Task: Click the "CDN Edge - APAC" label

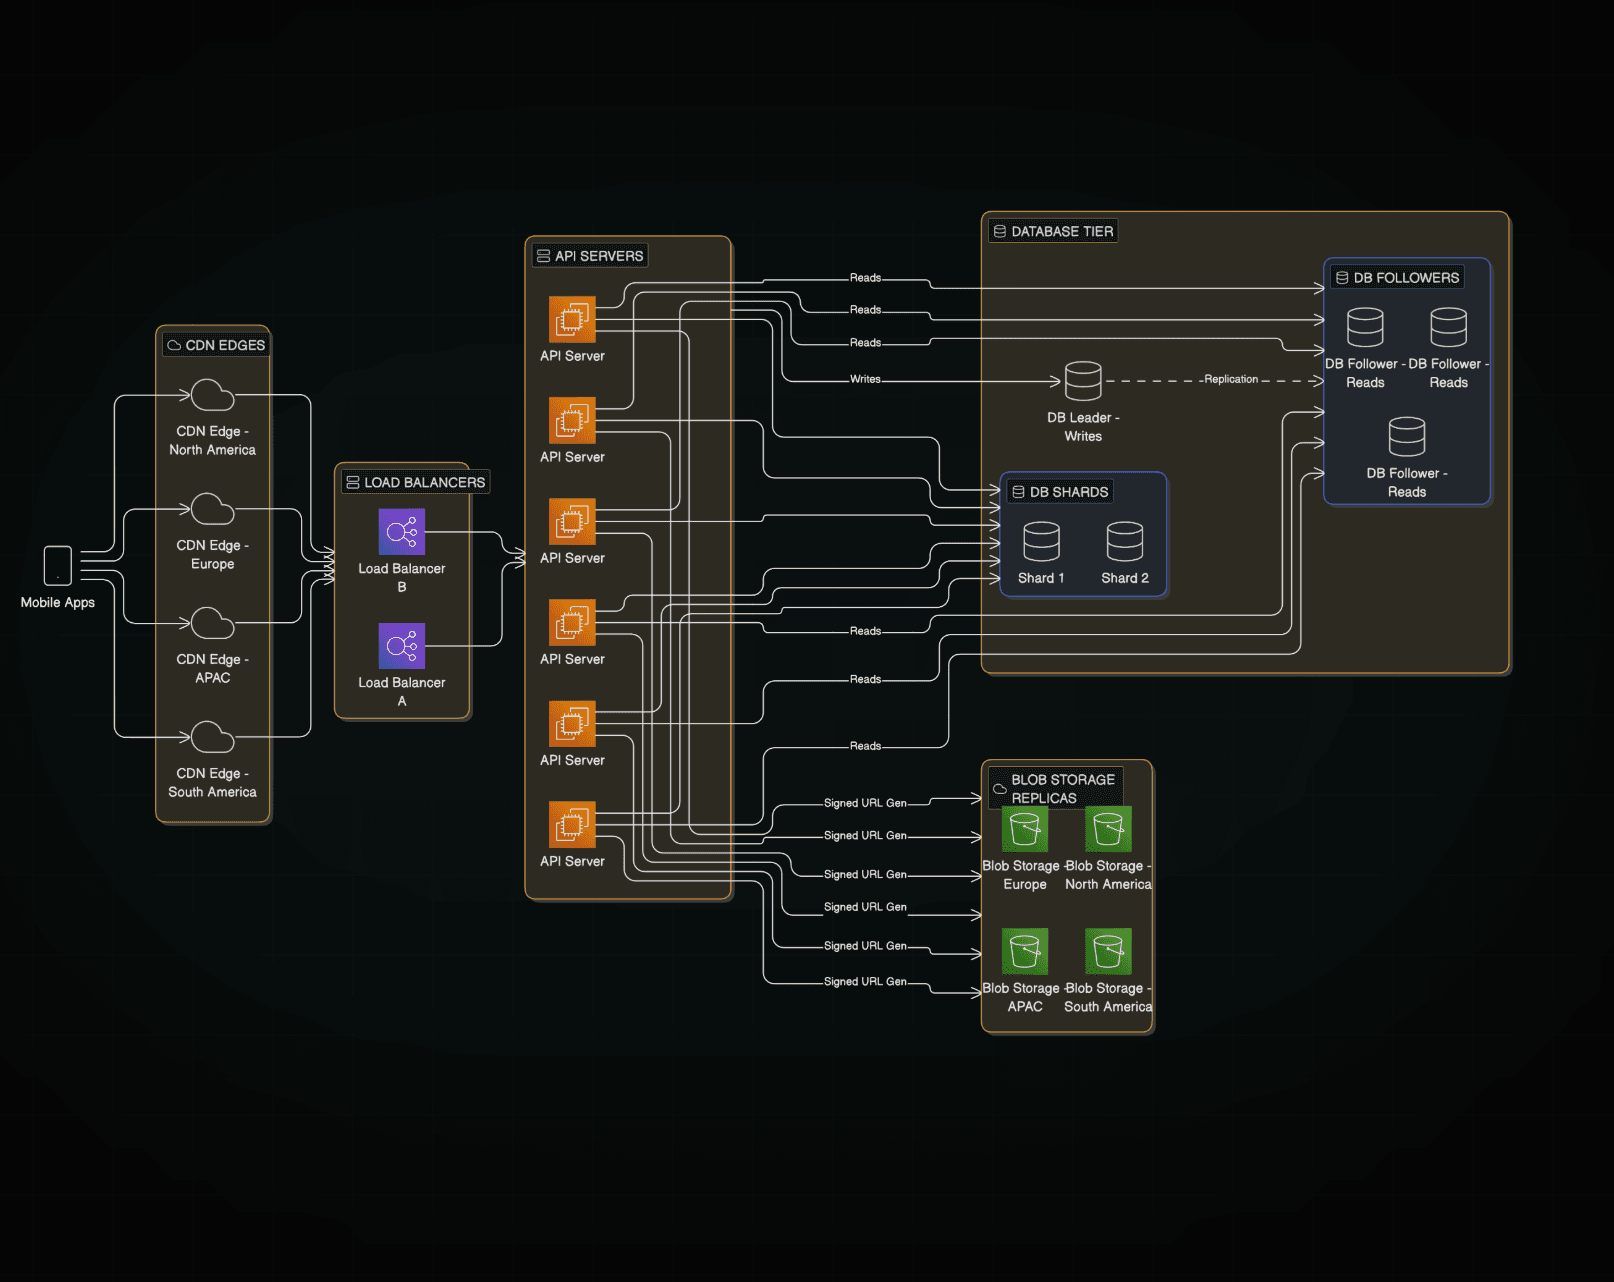Action: pos(212,668)
